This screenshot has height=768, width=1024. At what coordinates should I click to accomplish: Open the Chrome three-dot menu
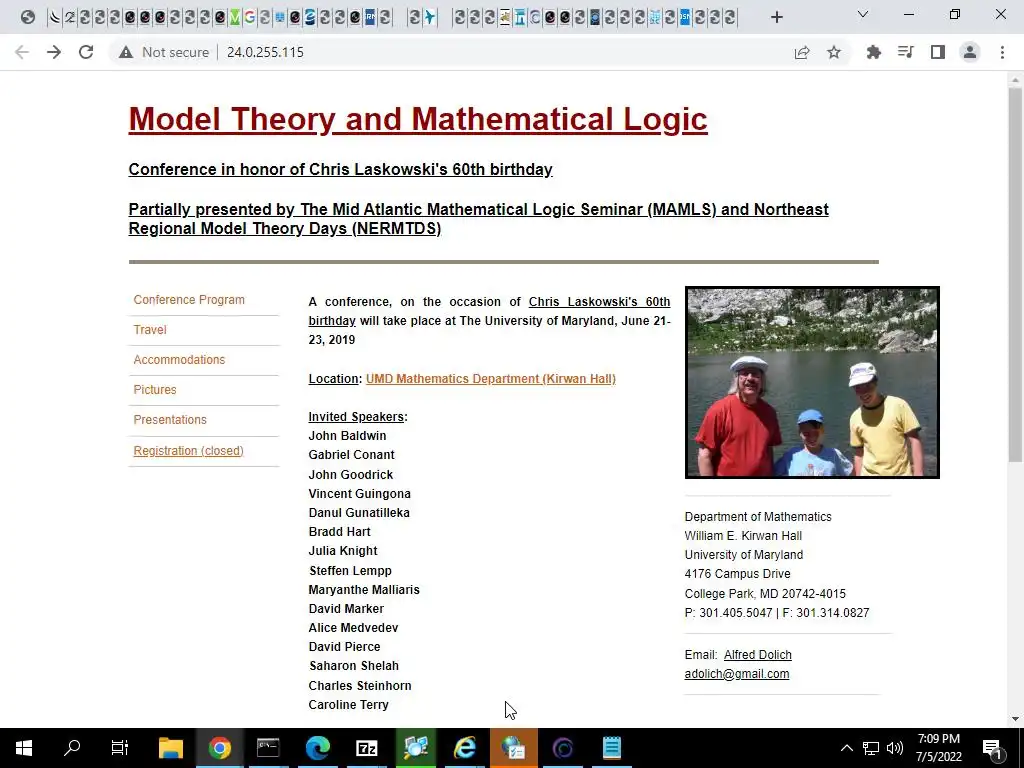1002,52
